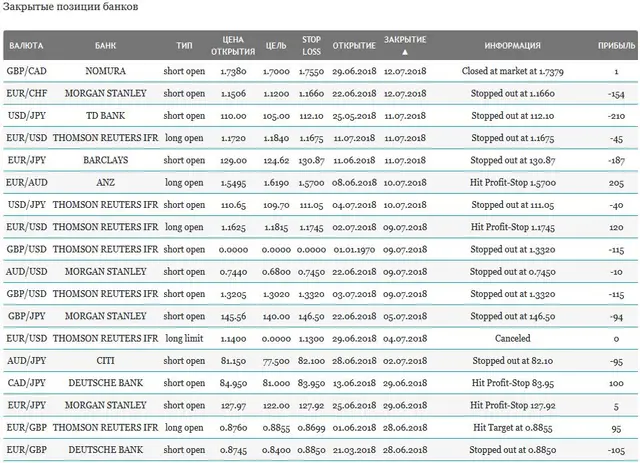Click ANZ bank name
640x463 pixels.
[105, 183]
